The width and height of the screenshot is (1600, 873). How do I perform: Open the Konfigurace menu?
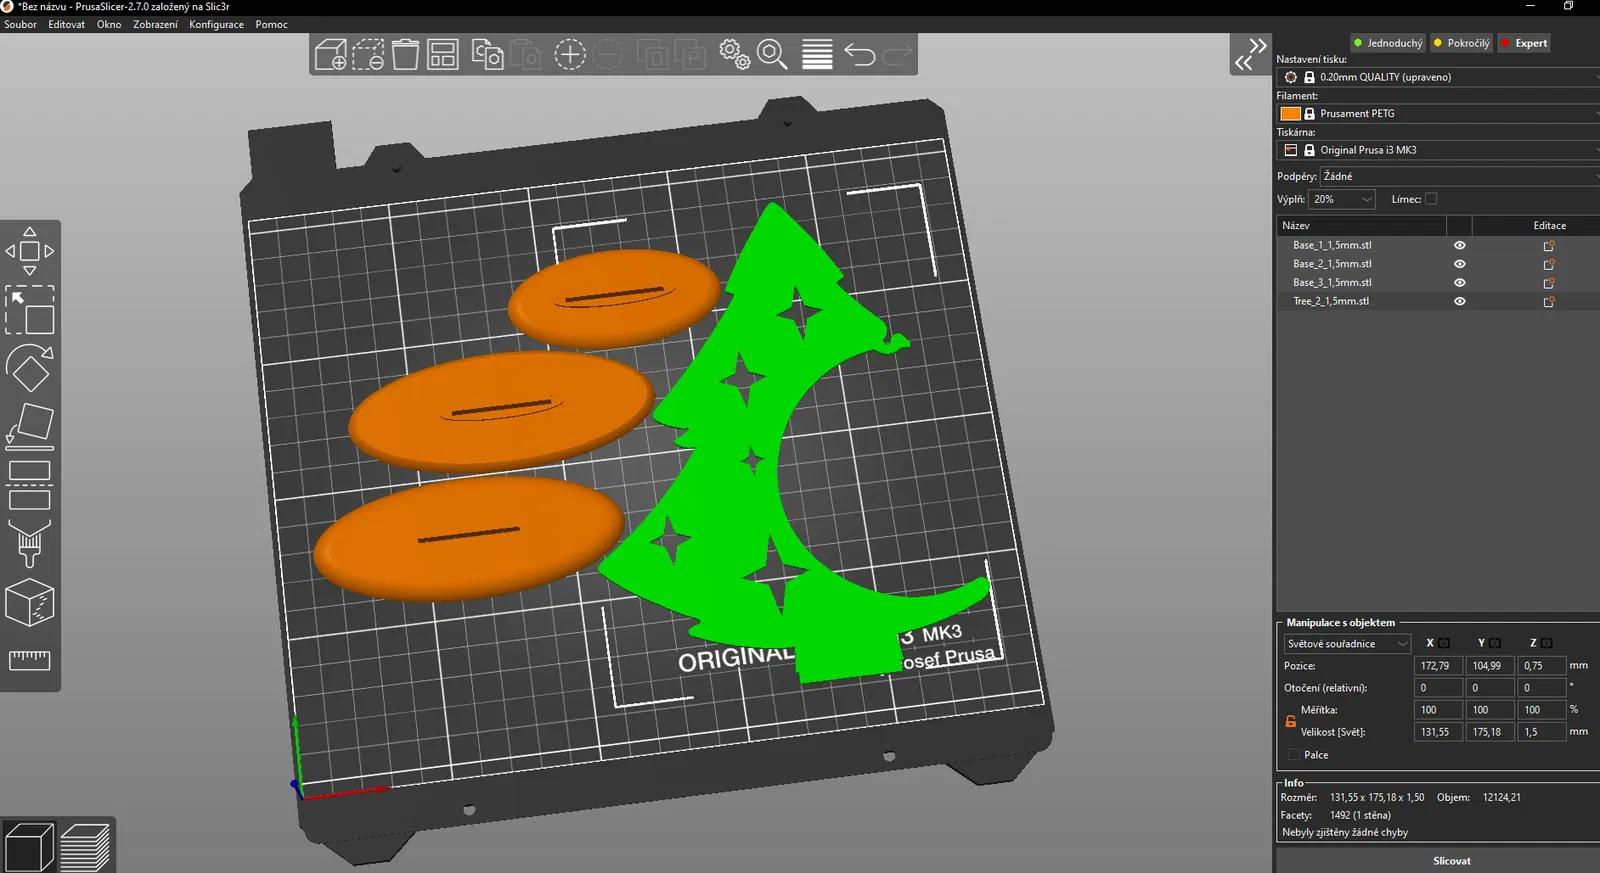216,24
